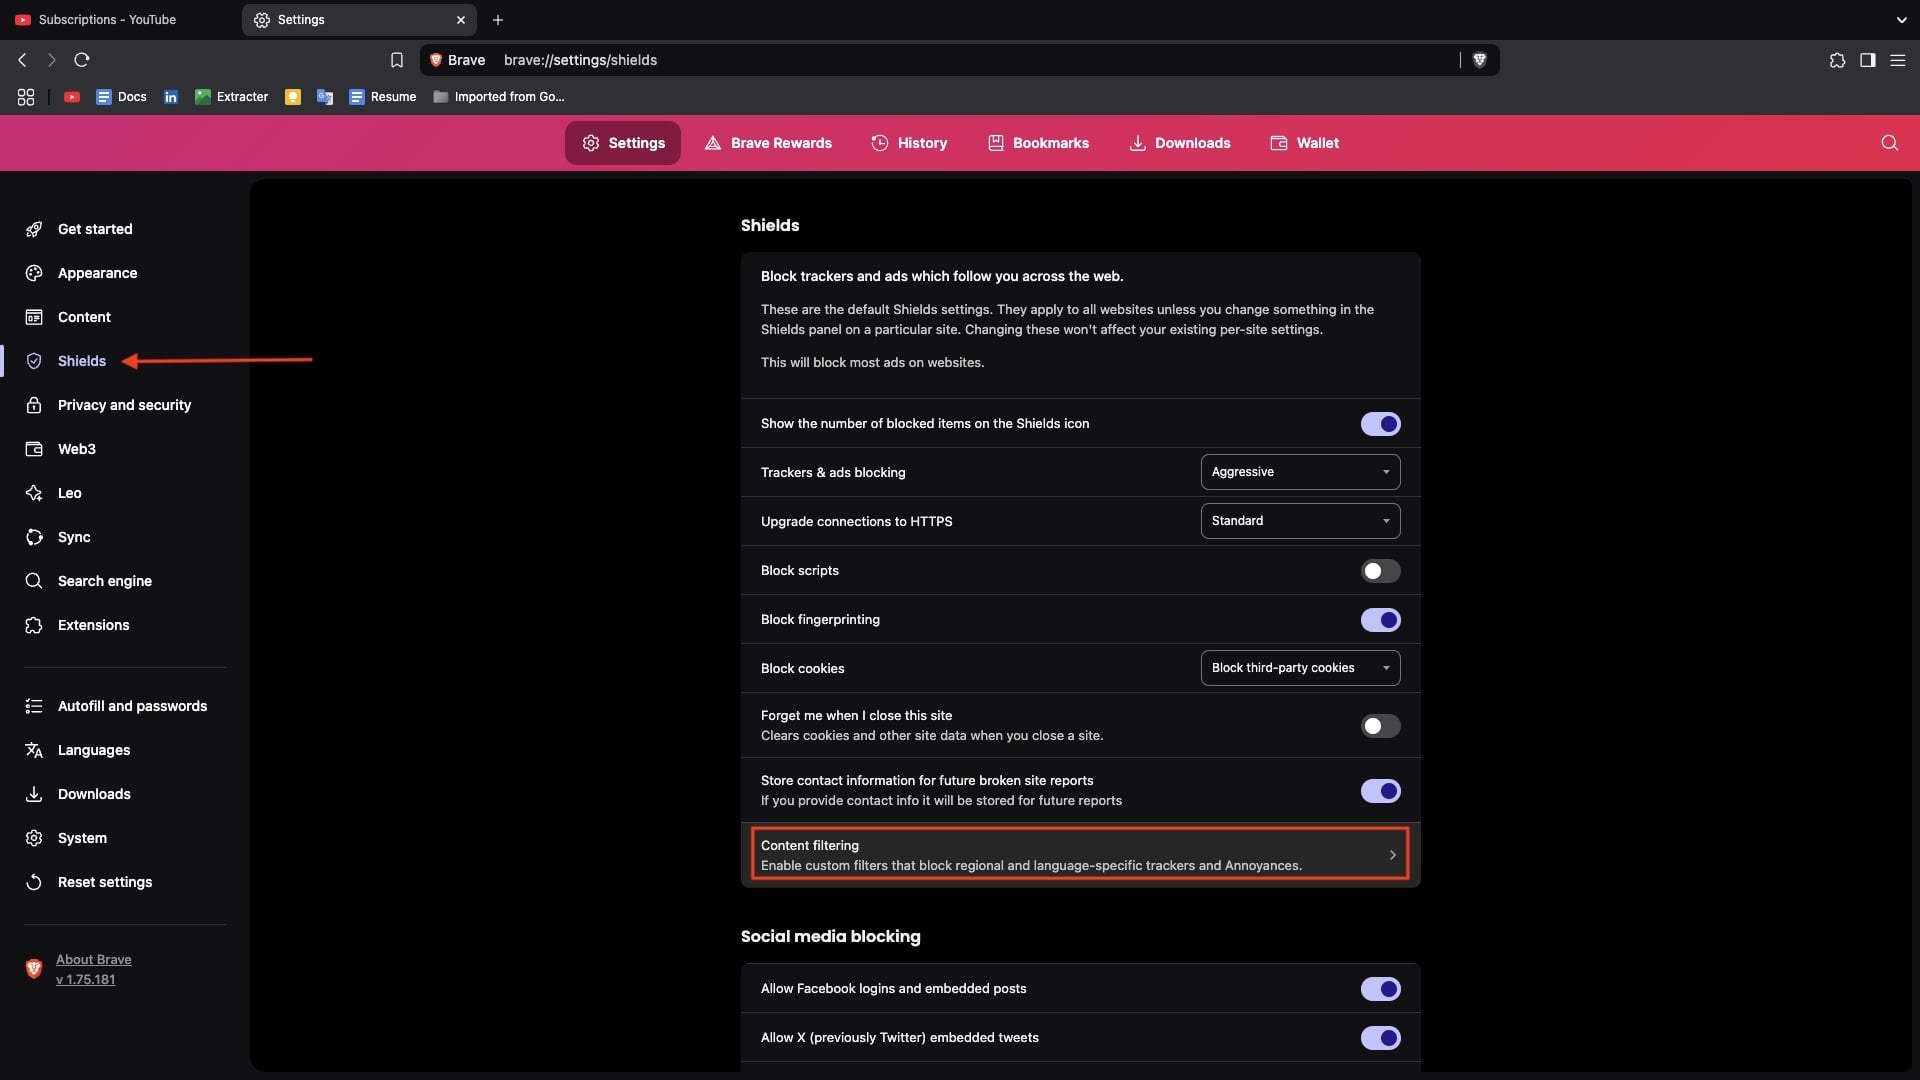Disable Allow Facebook logins and embedded posts
Viewport: 1920px width, 1080px height.
pos(1380,989)
